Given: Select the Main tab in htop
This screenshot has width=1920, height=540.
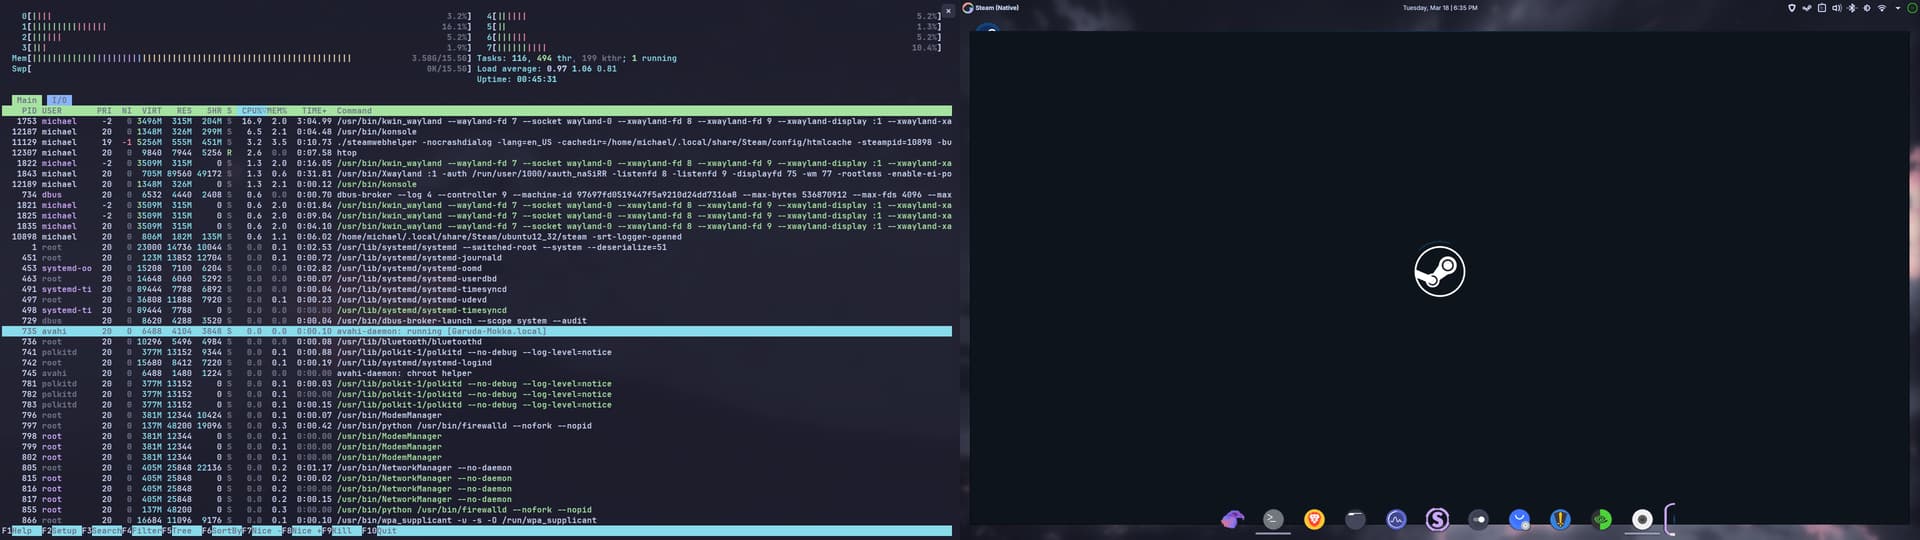Looking at the screenshot, I should click(x=26, y=100).
